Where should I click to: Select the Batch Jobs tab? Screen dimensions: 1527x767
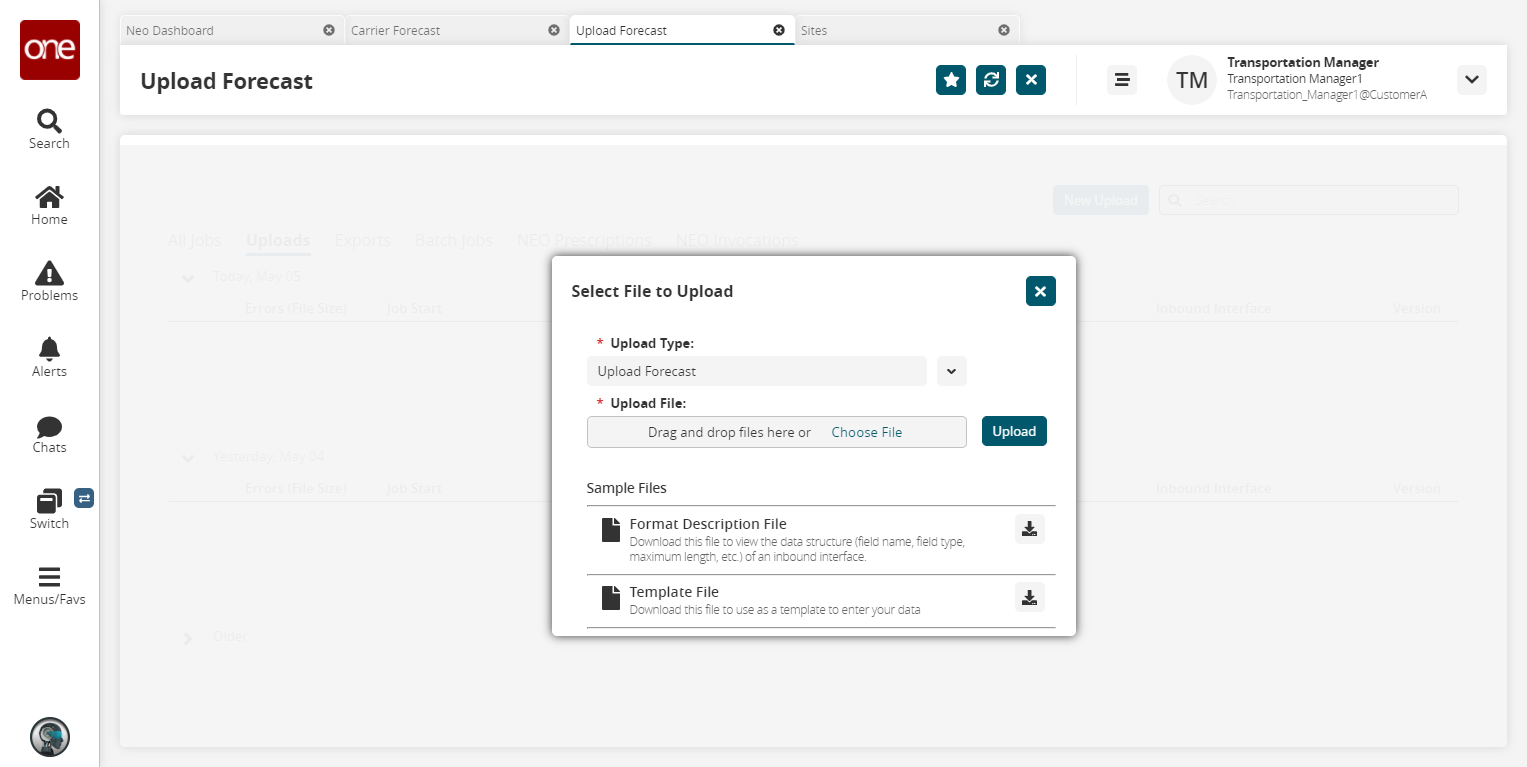454,240
